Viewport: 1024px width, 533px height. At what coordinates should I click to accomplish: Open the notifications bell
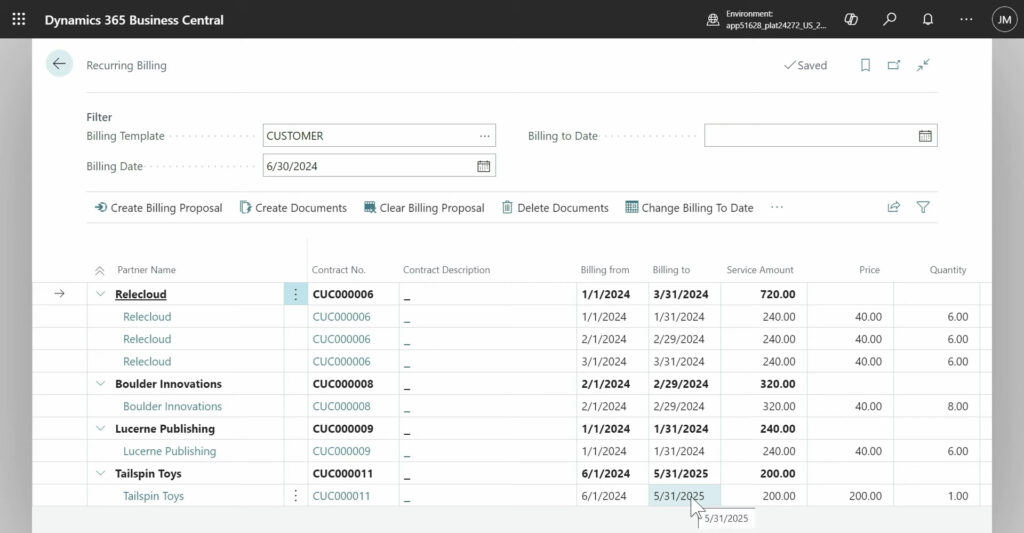[927, 20]
